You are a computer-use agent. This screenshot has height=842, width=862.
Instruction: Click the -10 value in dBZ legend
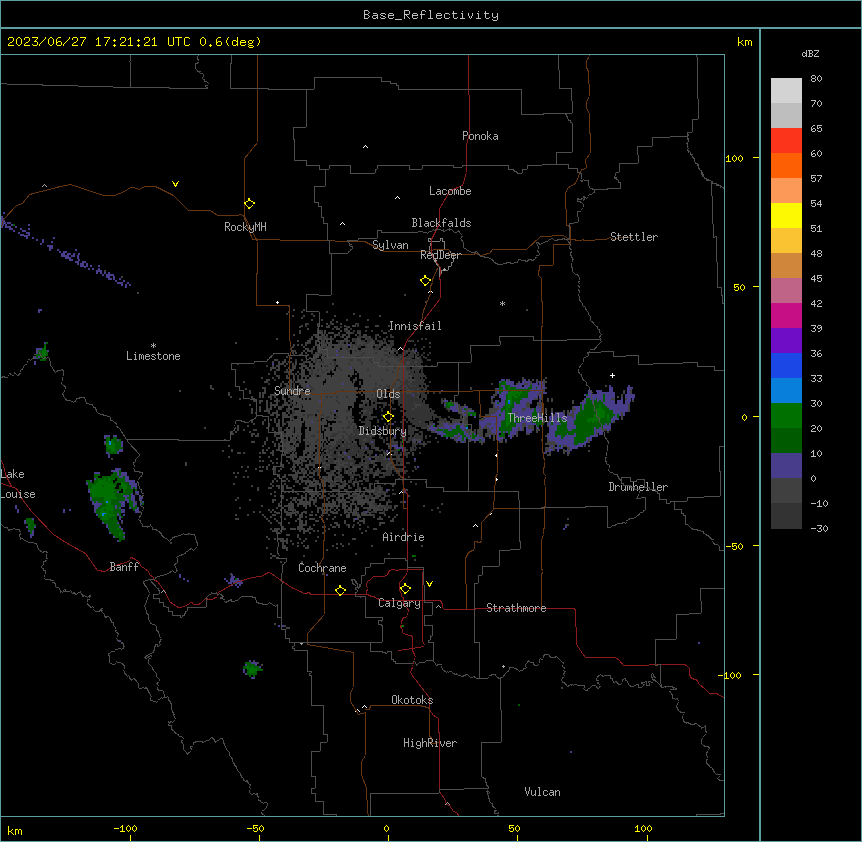pos(819,503)
